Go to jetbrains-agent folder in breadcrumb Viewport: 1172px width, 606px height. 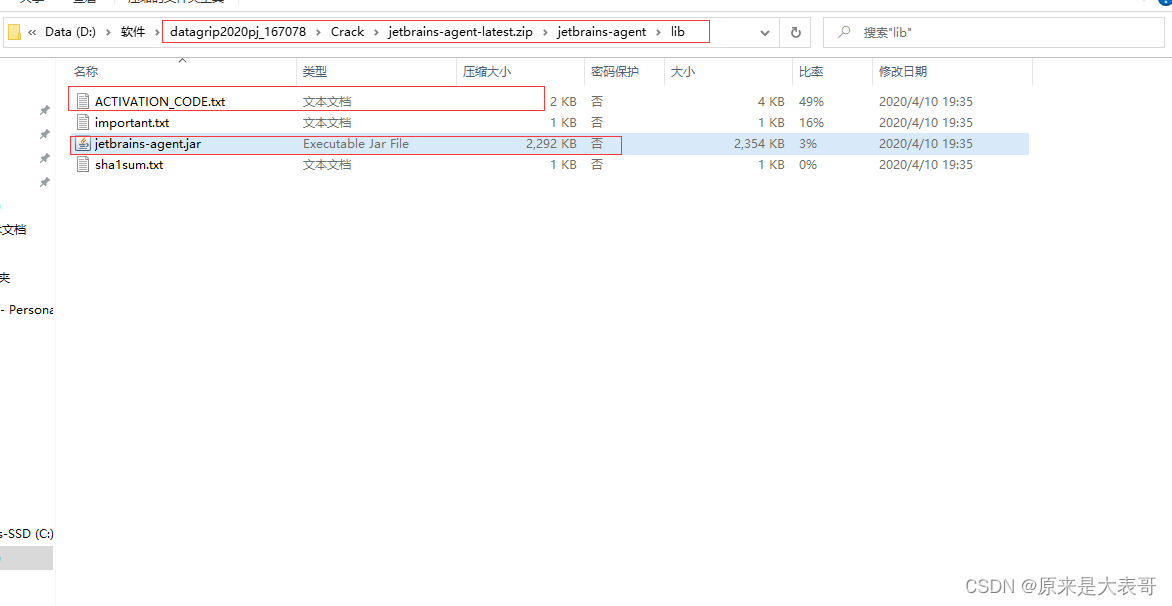pos(602,32)
